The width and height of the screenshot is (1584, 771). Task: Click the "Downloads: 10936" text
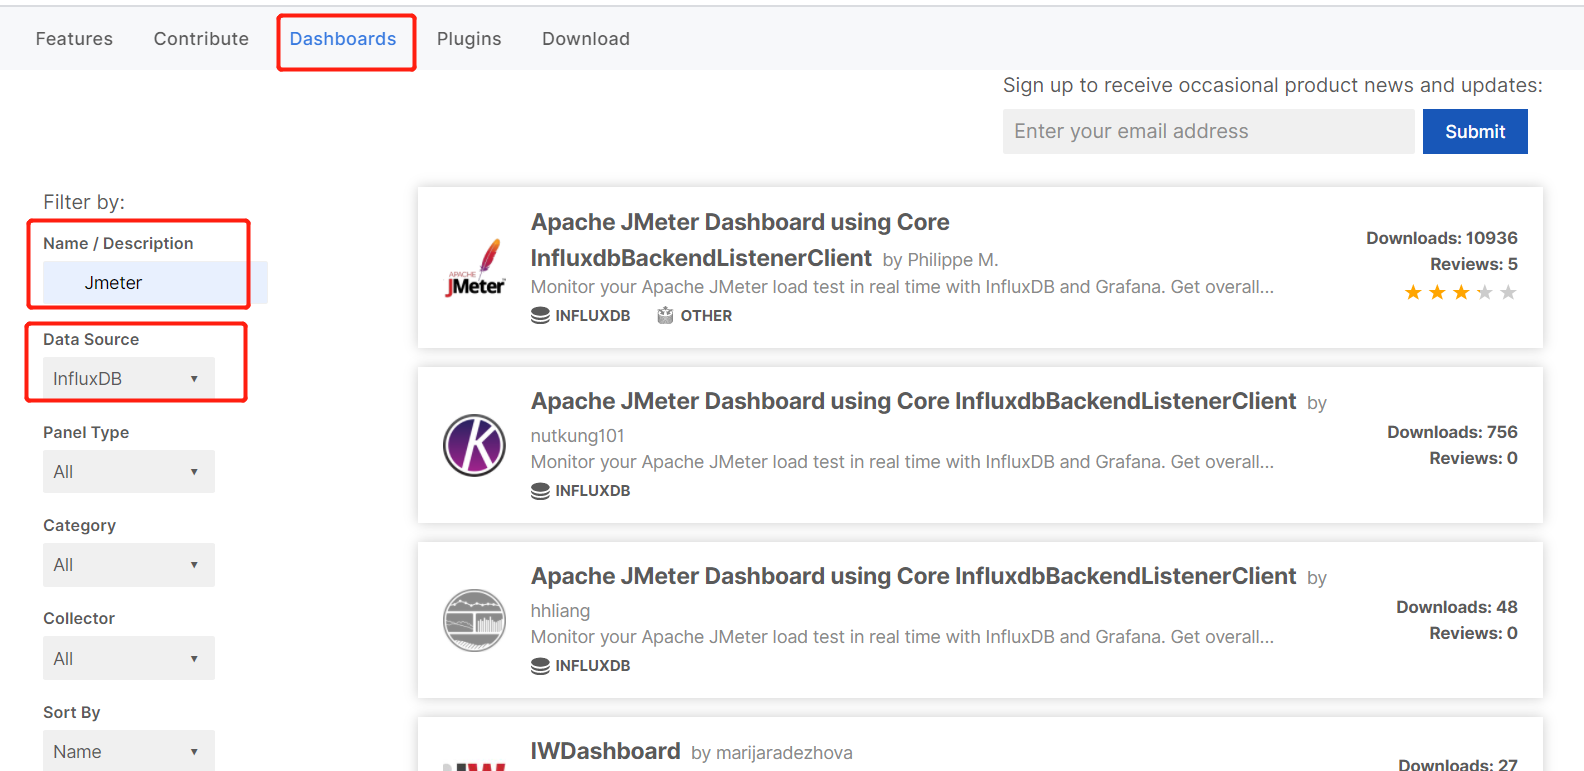click(1442, 238)
